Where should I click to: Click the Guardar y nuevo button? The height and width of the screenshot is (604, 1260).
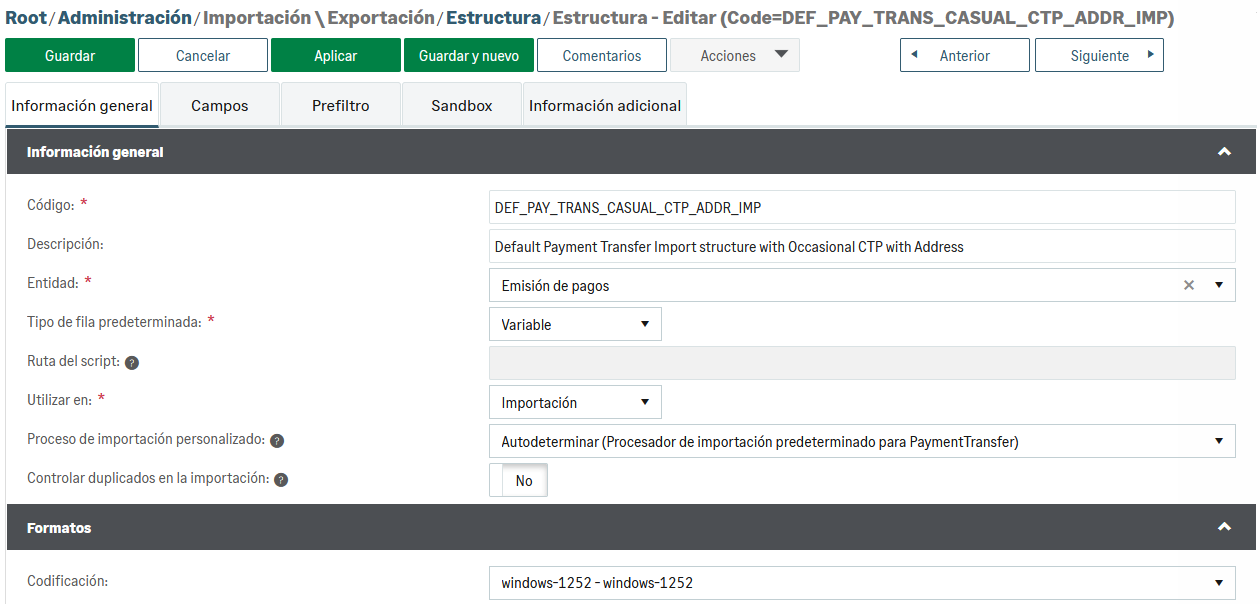[469, 56]
